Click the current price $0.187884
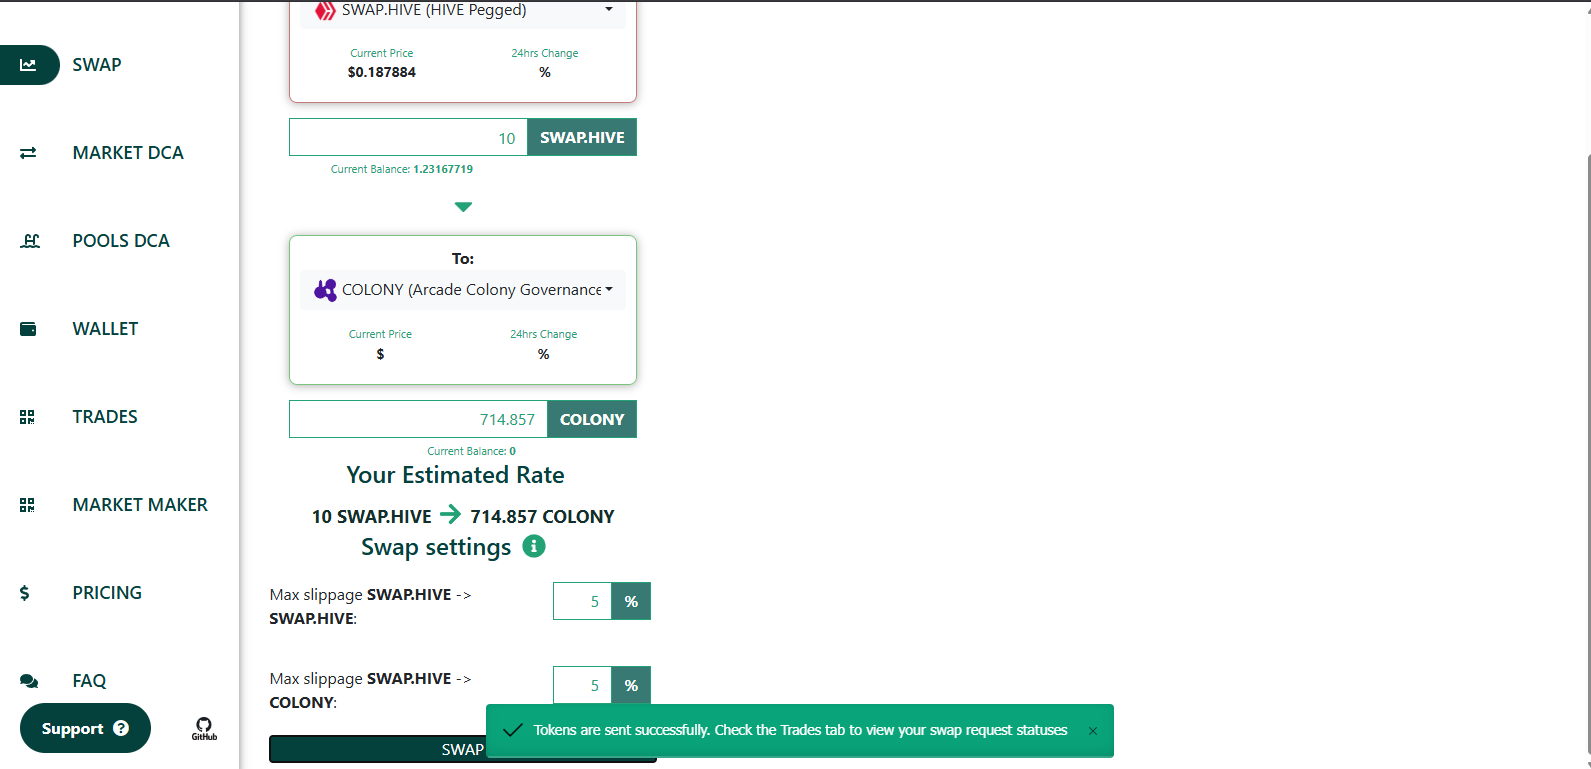Image resolution: width=1591 pixels, height=769 pixels. (382, 72)
